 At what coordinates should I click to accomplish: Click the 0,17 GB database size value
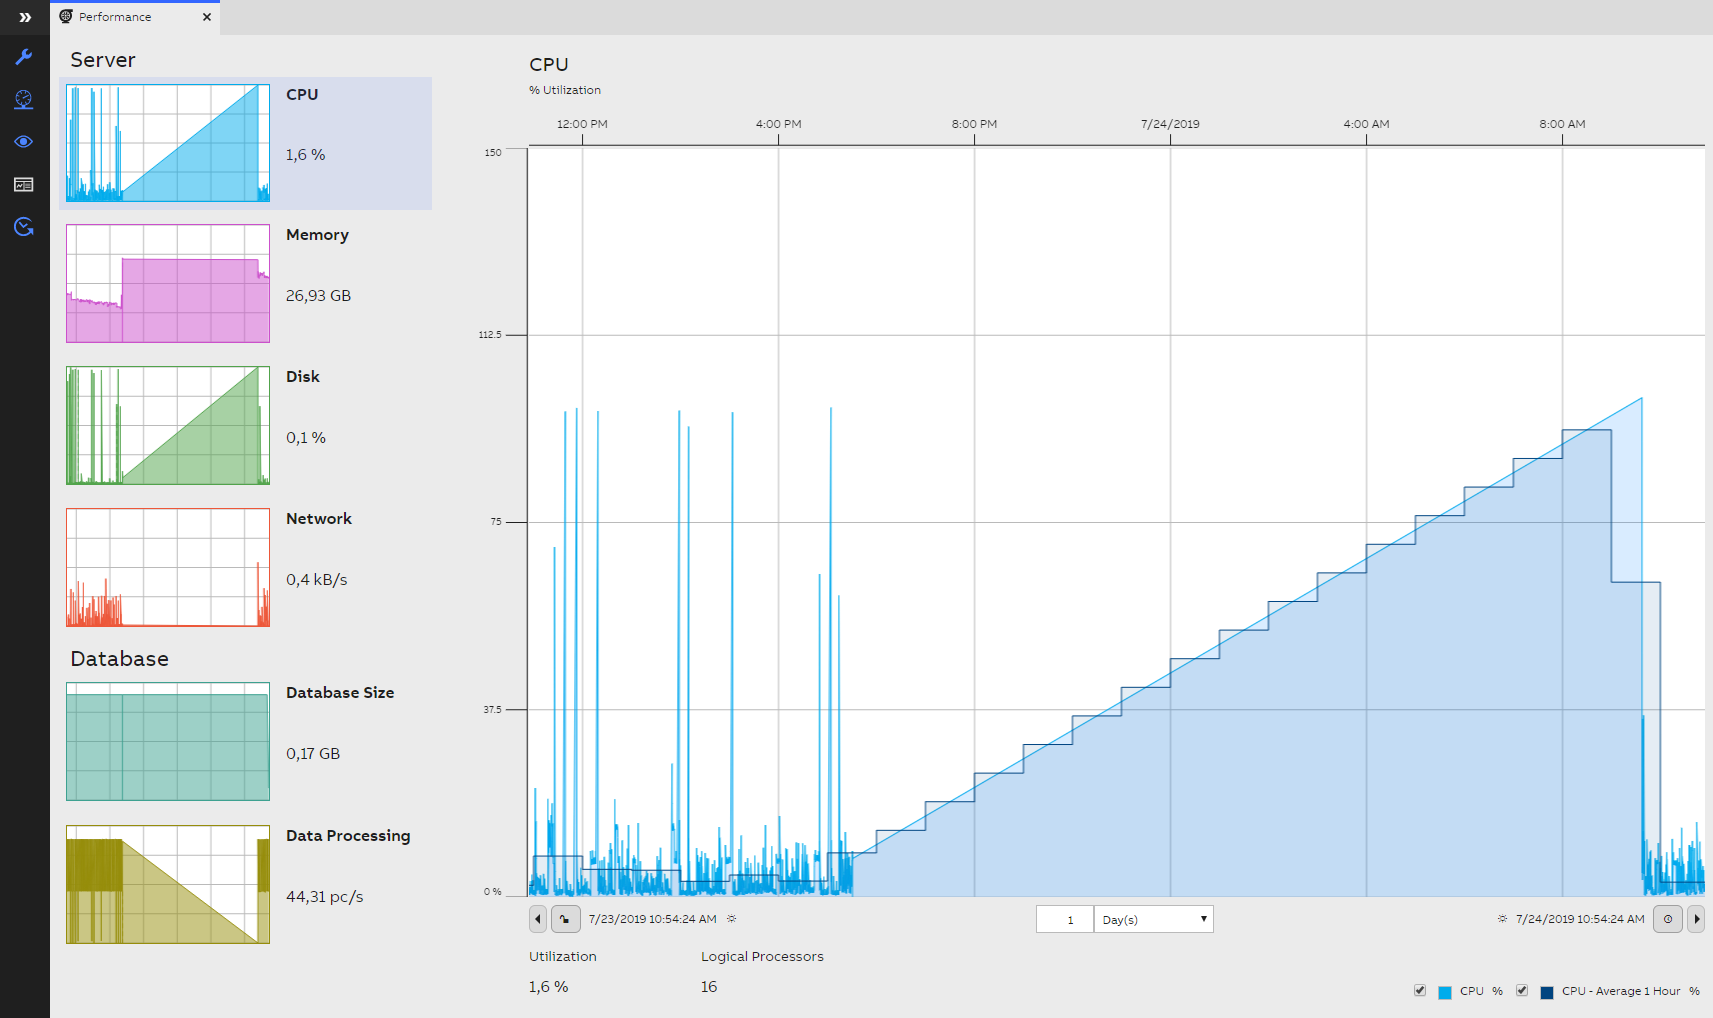[313, 754]
